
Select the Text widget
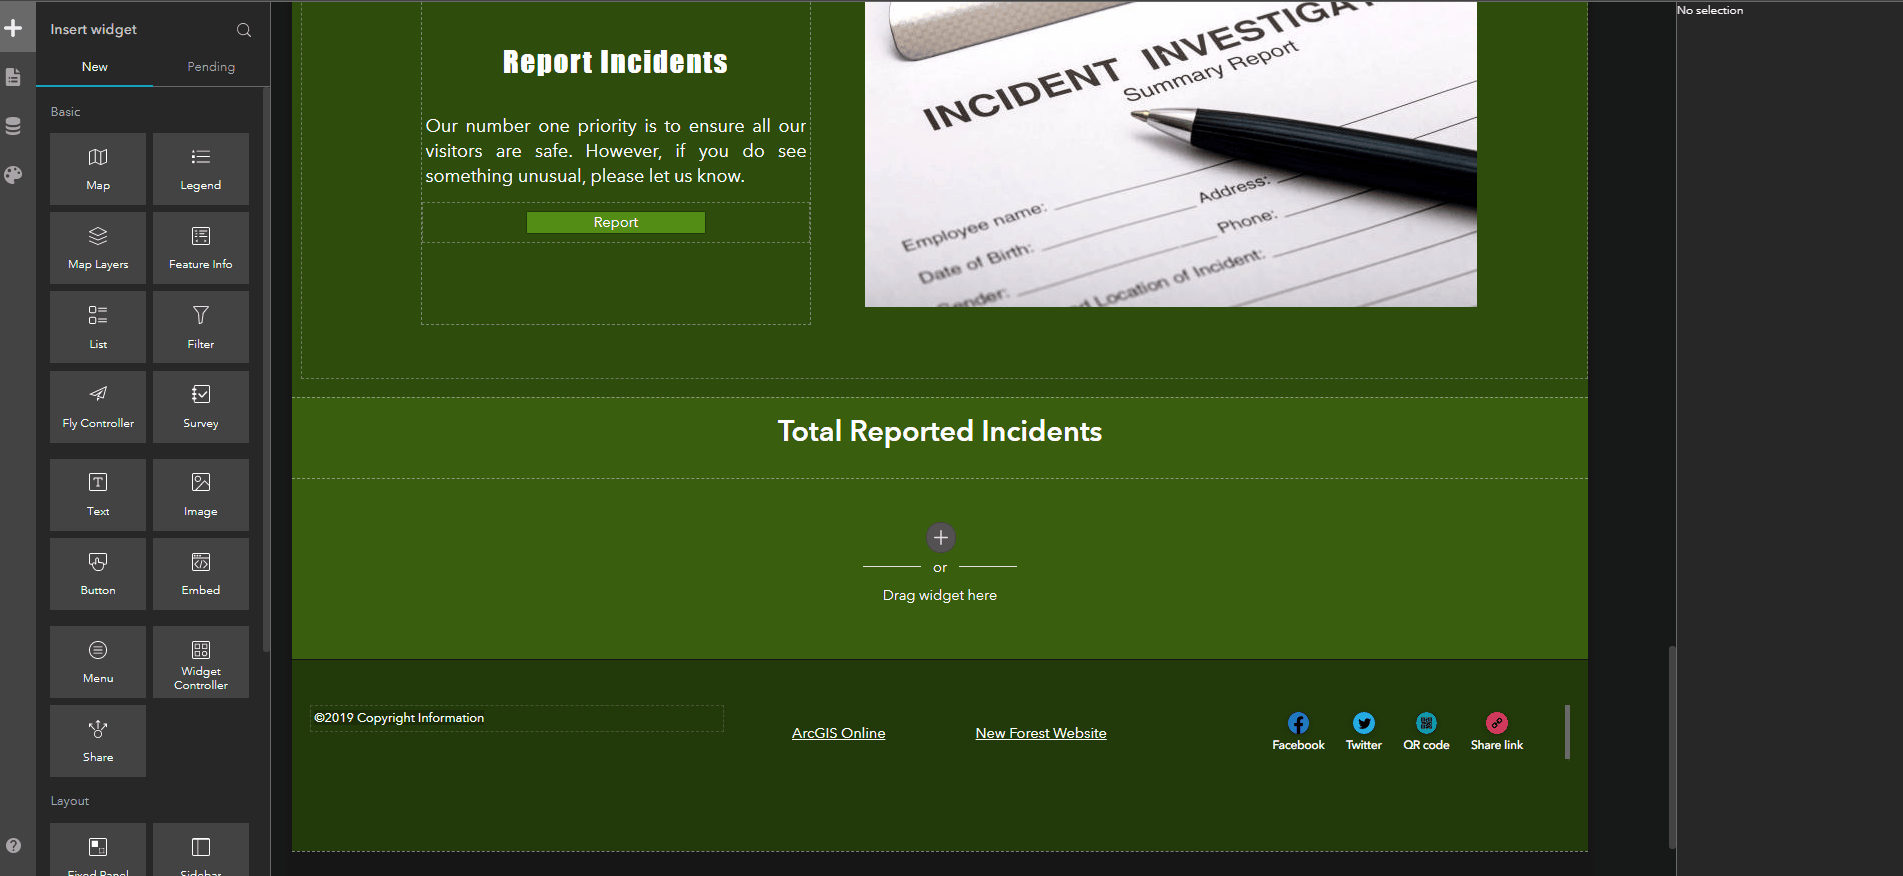98,495
